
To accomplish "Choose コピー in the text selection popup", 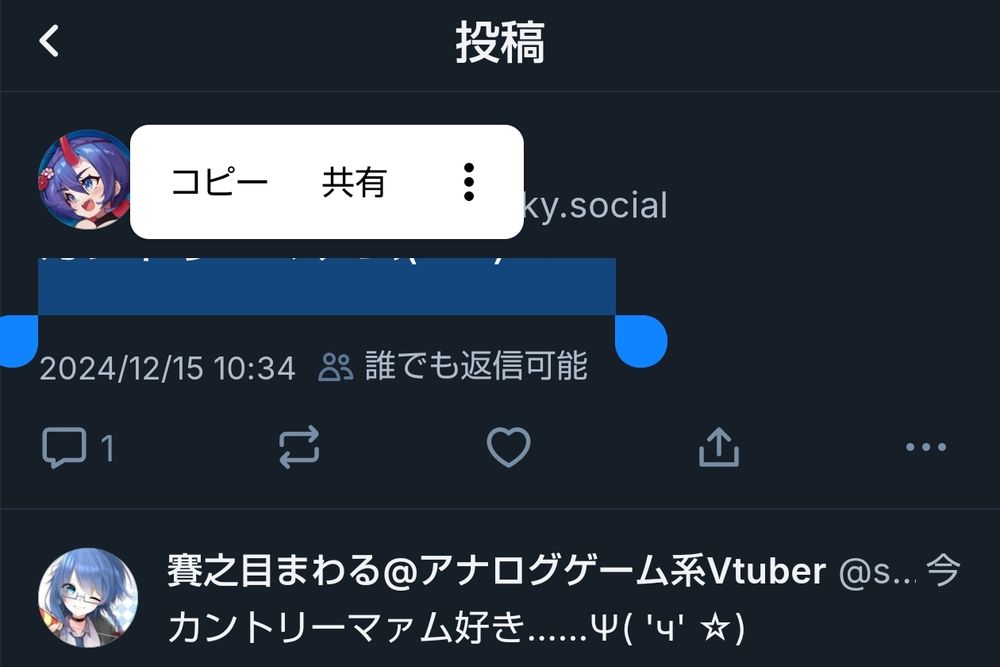I will coord(220,182).
